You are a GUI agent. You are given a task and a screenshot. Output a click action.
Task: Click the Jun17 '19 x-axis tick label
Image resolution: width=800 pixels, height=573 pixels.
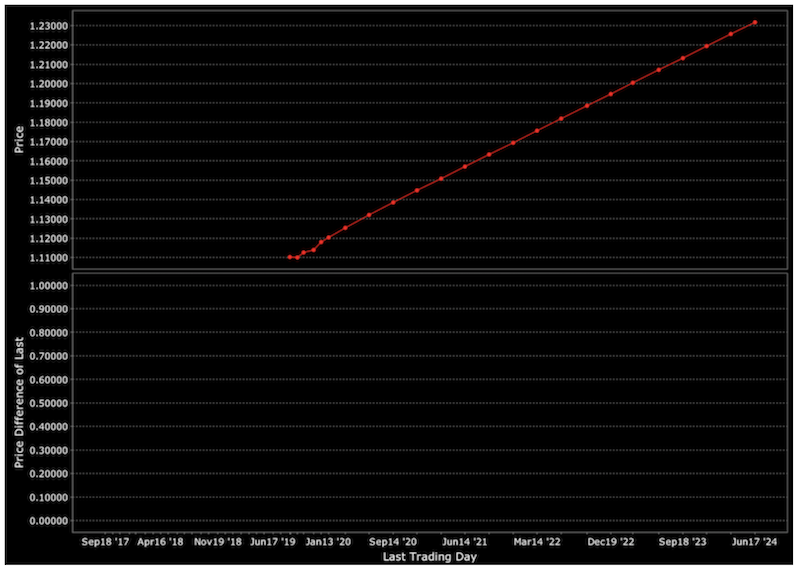(273, 541)
